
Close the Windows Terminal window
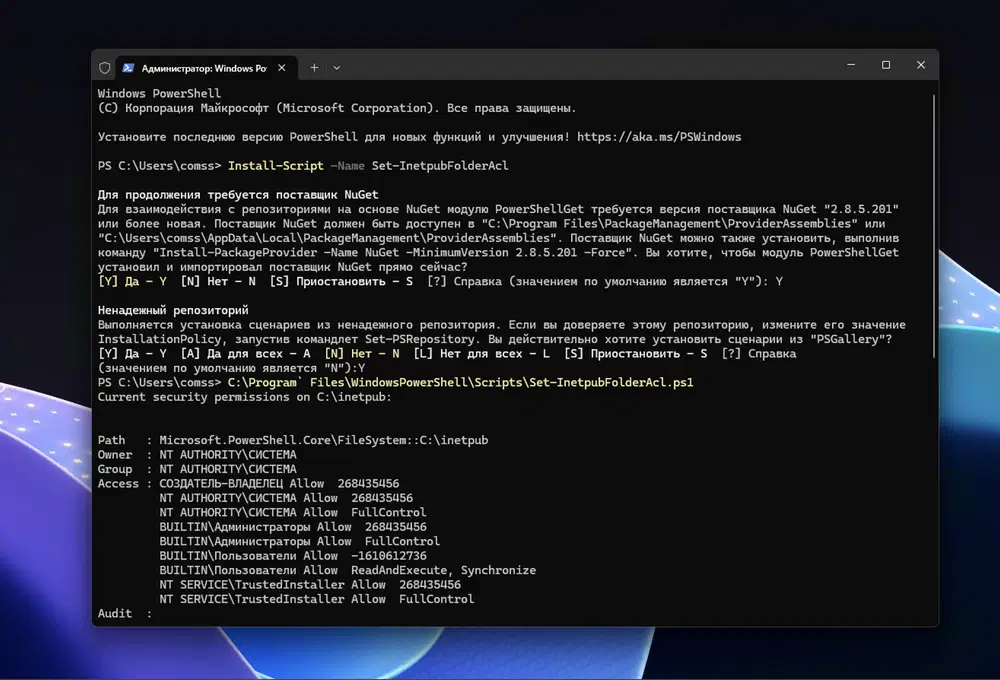tap(921, 65)
